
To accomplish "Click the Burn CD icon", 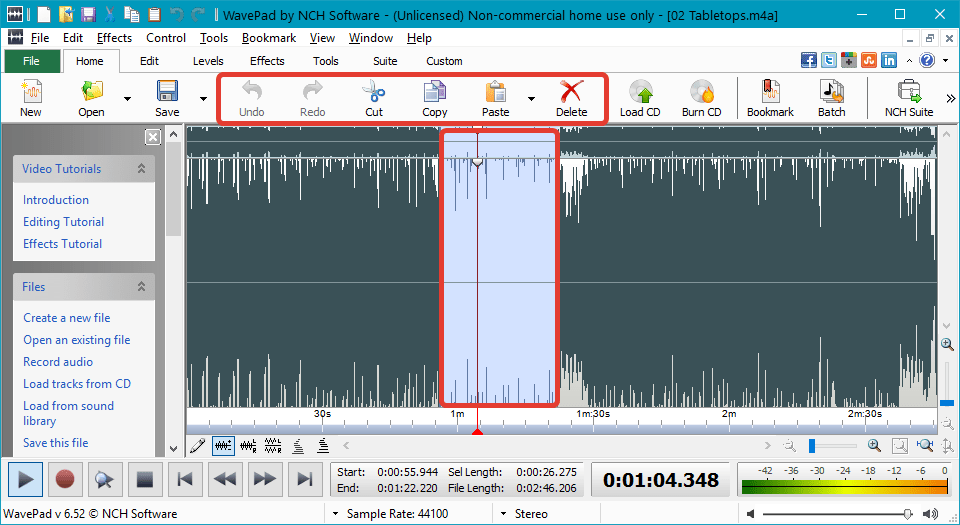I will pos(702,92).
